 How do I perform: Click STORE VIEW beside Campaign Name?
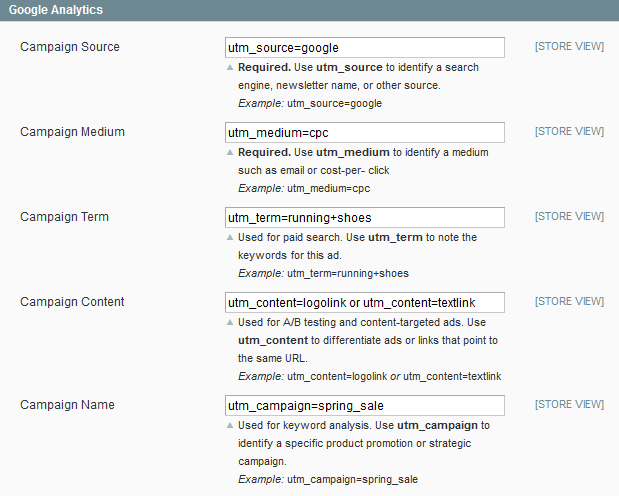point(569,405)
